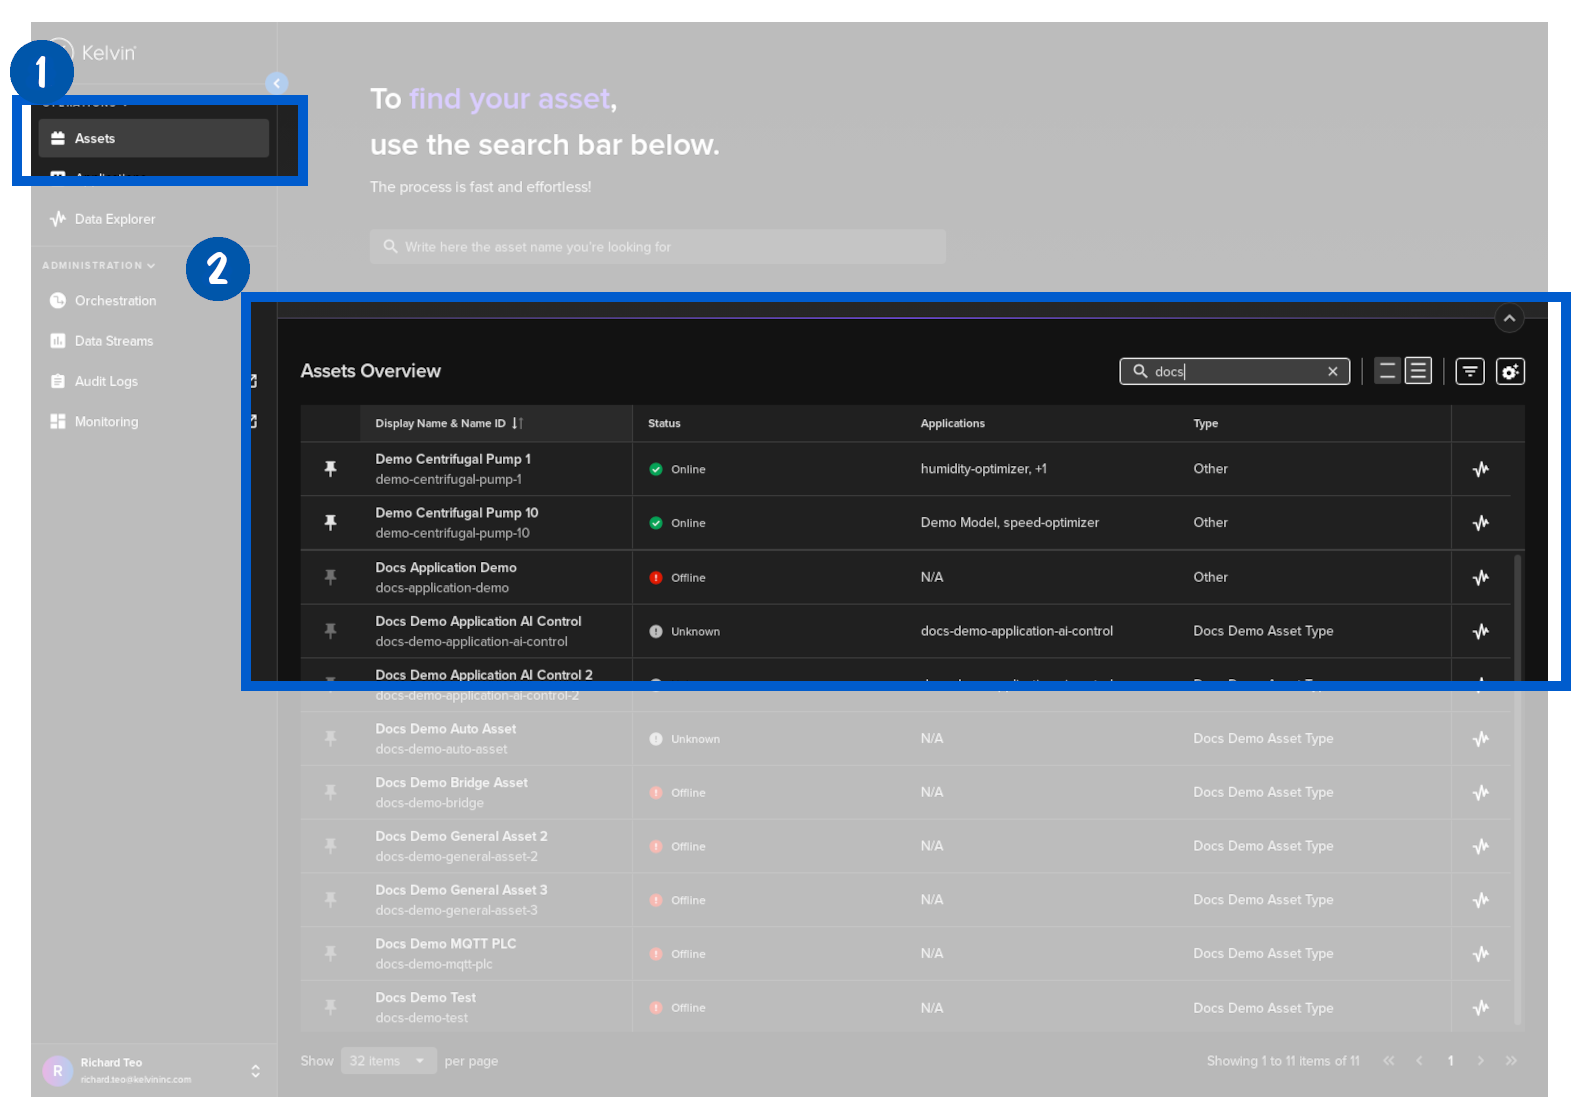Collapse the sidebar with arrow button

[277, 83]
